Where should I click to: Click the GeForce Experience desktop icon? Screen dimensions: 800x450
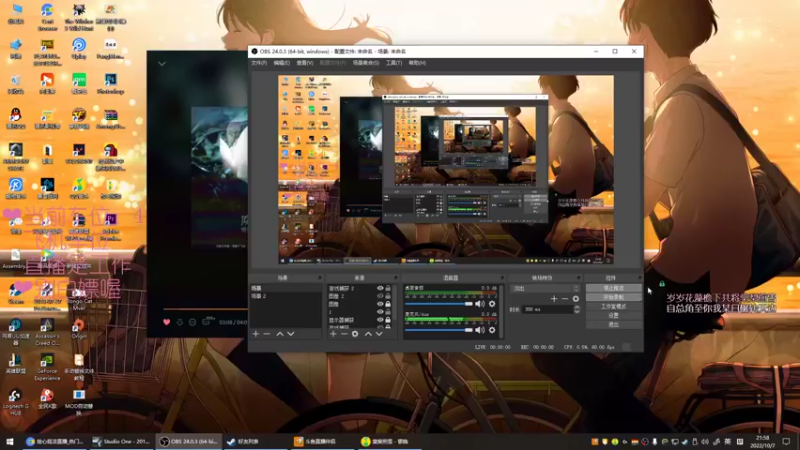coord(47,367)
